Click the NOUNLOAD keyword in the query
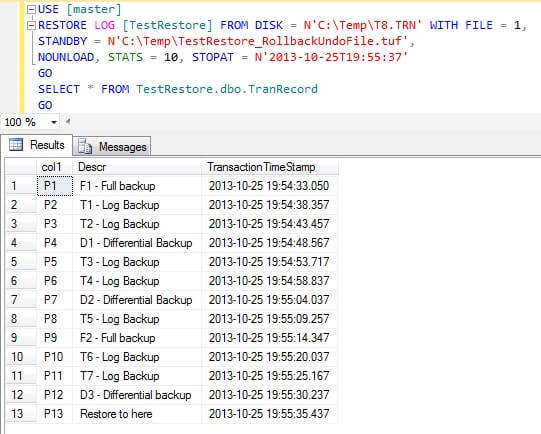The height and width of the screenshot is (434, 541). 66,57
